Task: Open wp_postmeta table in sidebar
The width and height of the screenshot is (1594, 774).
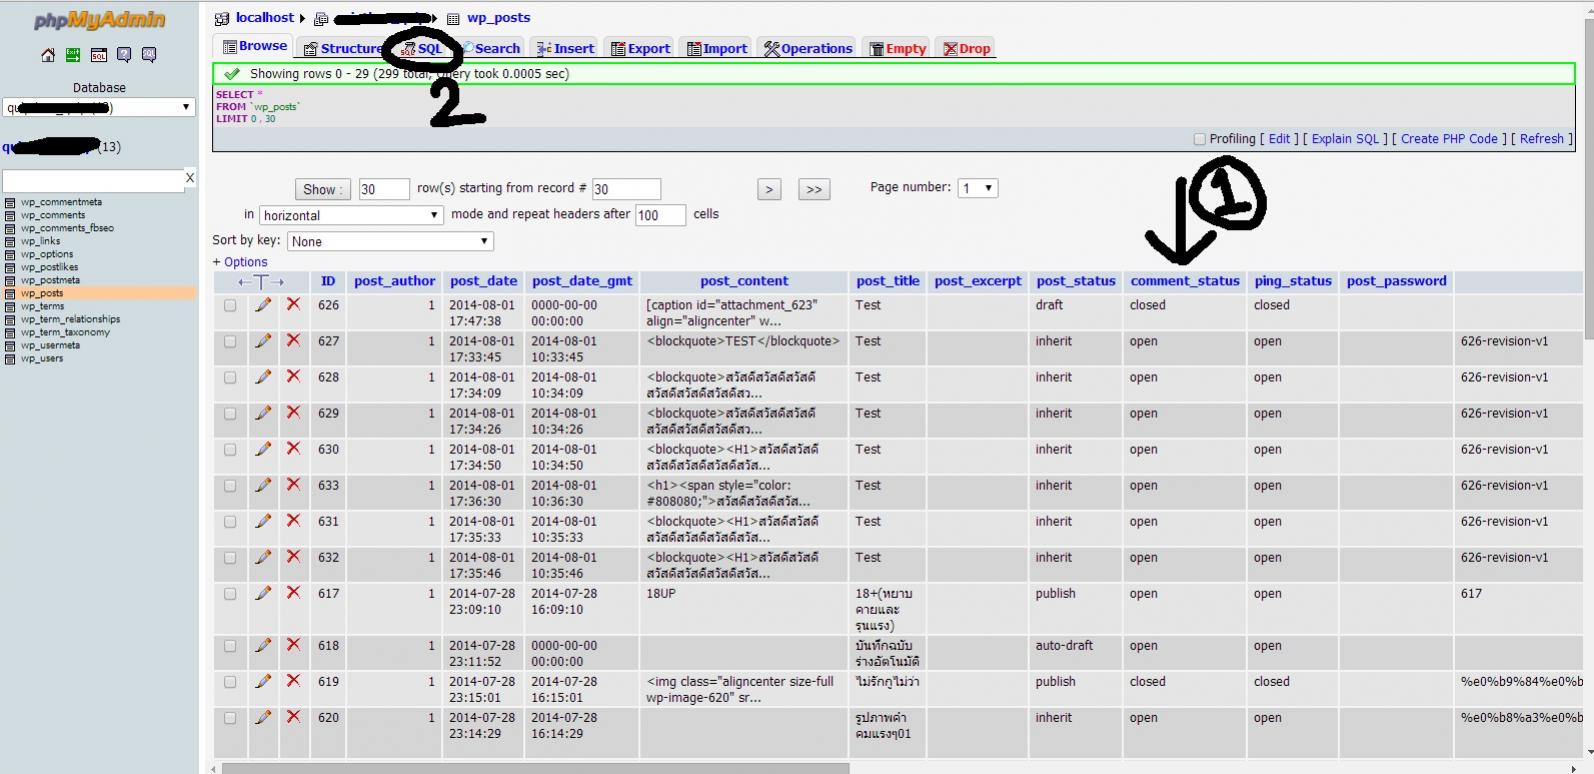Action: 50,280
